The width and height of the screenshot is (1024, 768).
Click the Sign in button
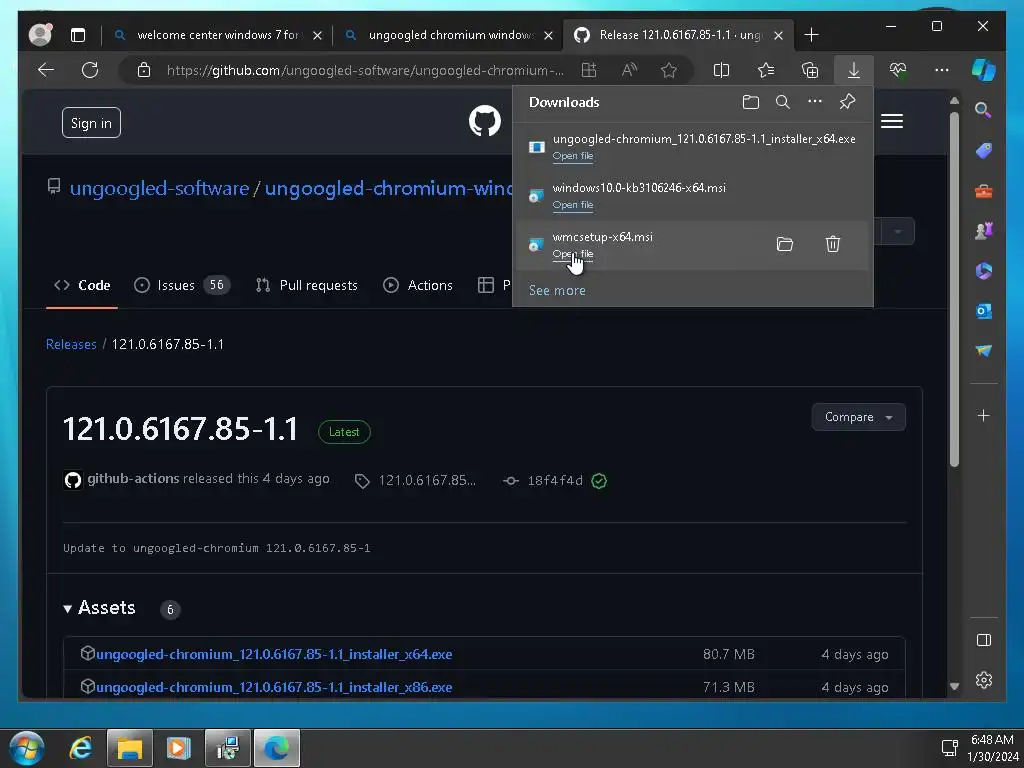point(91,123)
